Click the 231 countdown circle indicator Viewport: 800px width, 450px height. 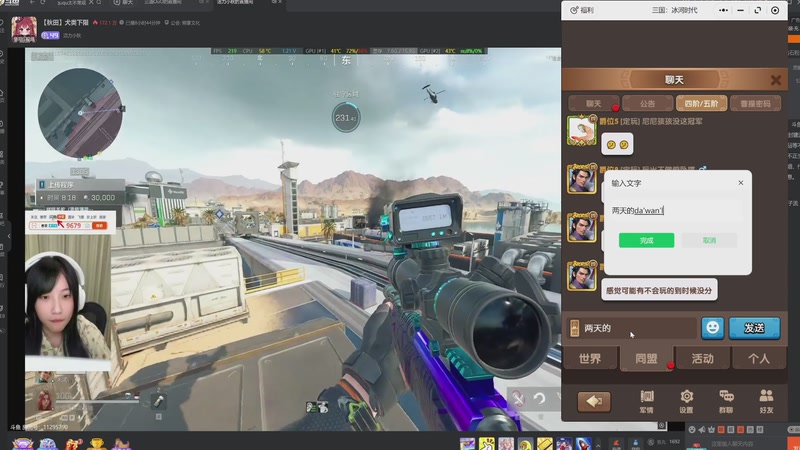point(345,118)
